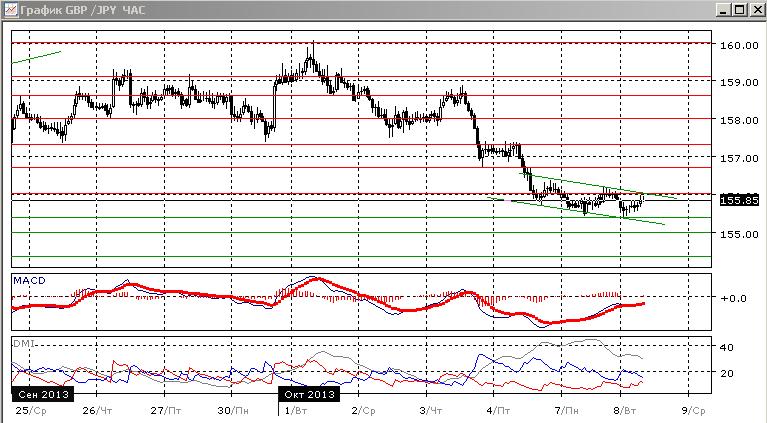This screenshot has width=767, height=423.
Task: Click the 3/Чт date label
Action: click(x=430, y=410)
